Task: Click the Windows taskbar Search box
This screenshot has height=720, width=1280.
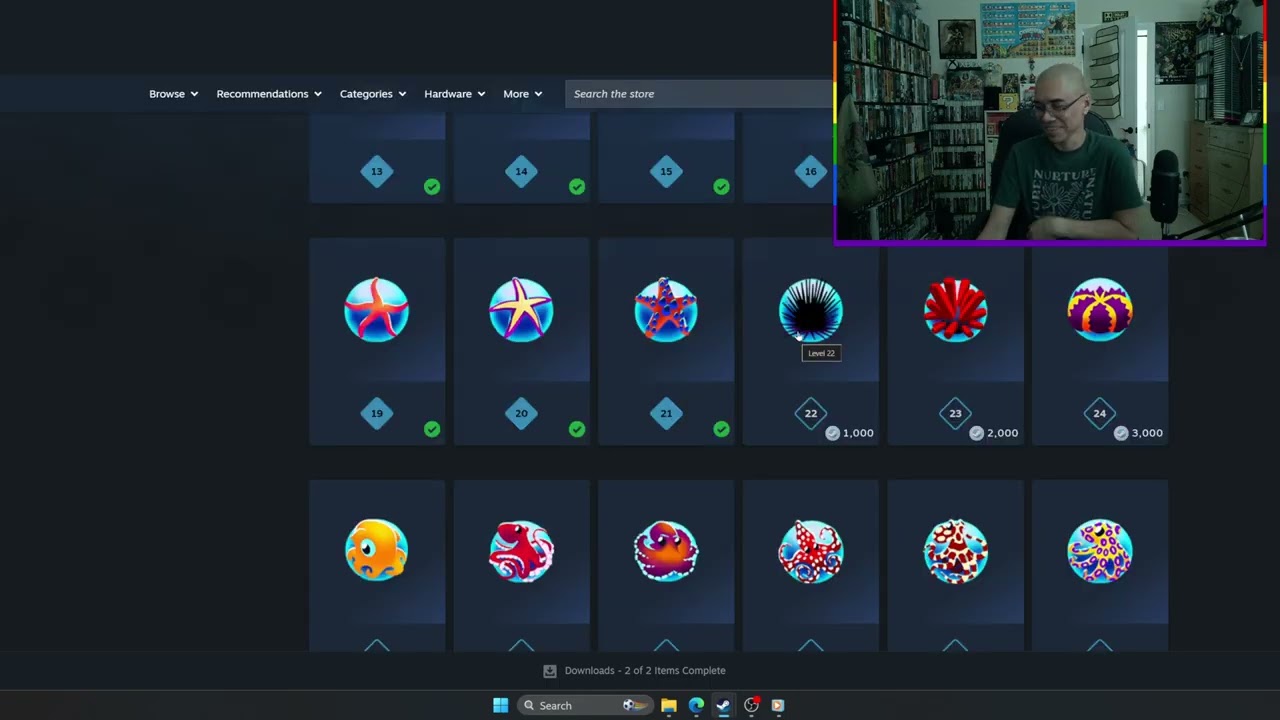Action: point(583,705)
